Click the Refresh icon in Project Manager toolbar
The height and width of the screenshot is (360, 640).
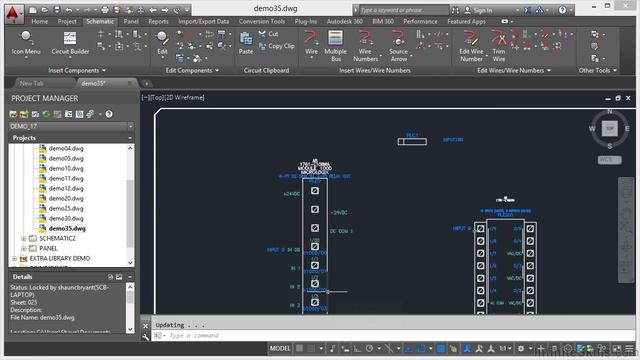click(46, 114)
